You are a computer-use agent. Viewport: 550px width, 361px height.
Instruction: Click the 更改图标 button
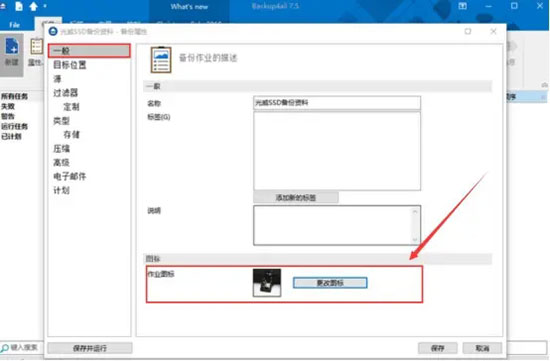click(330, 283)
